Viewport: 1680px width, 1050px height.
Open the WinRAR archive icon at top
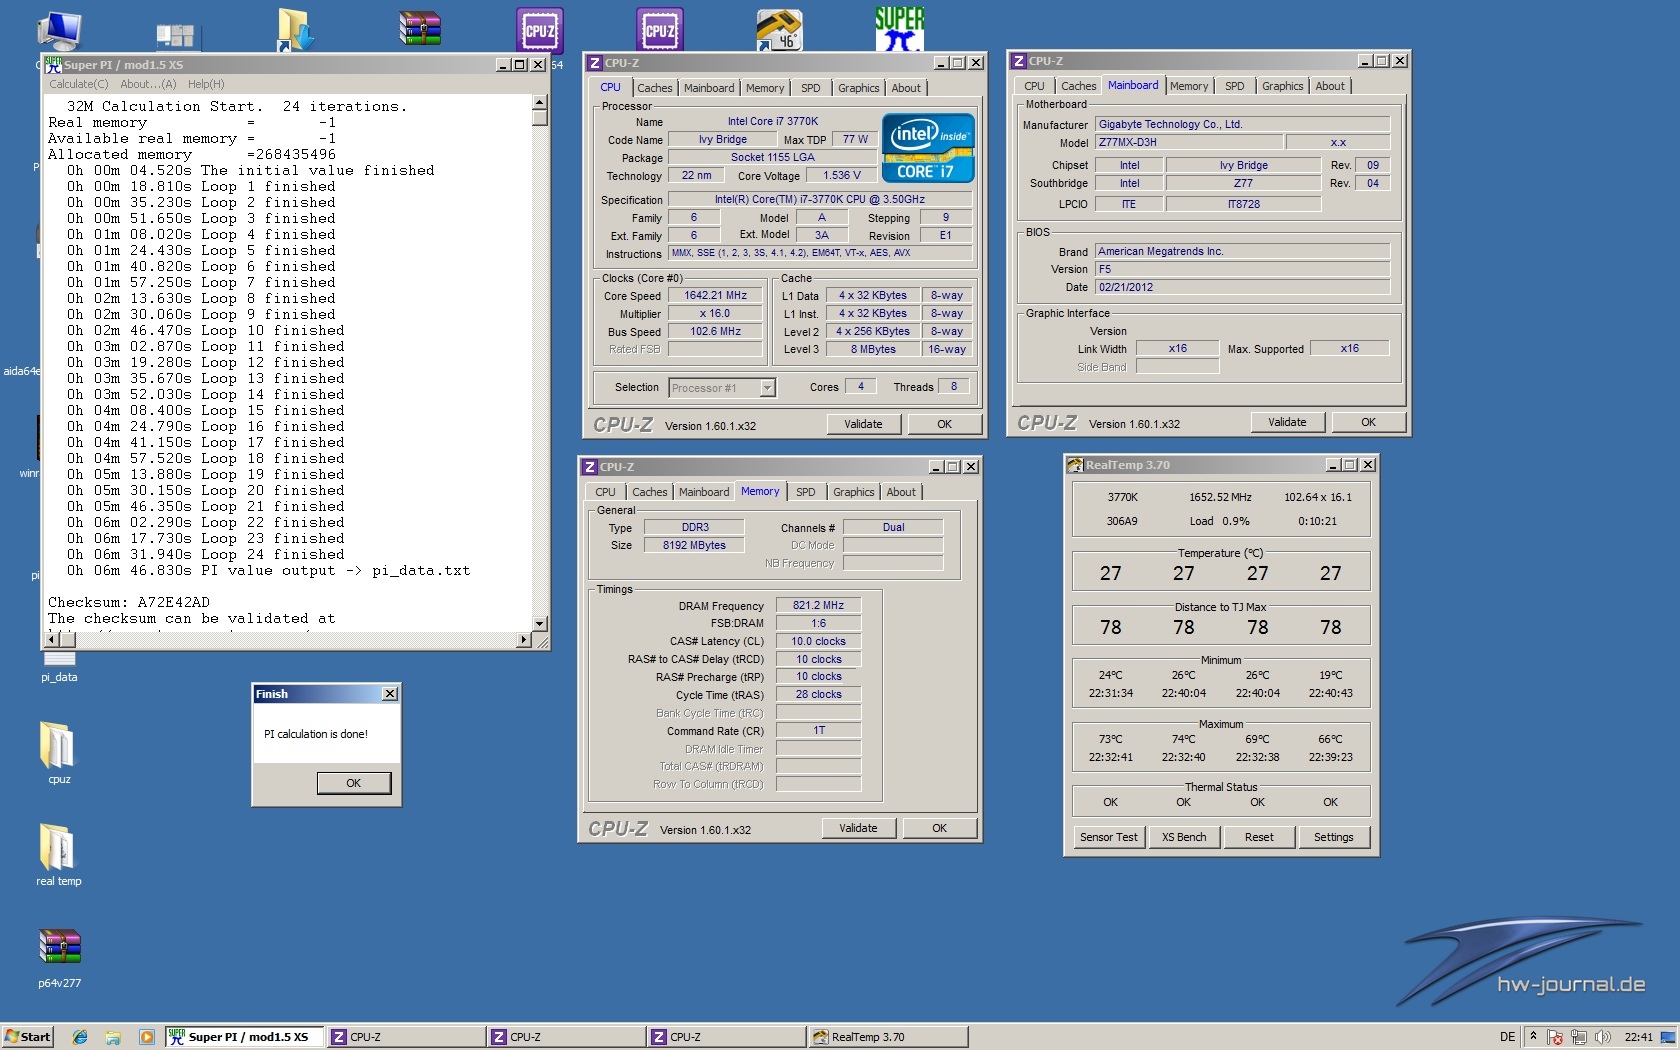pos(420,28)
